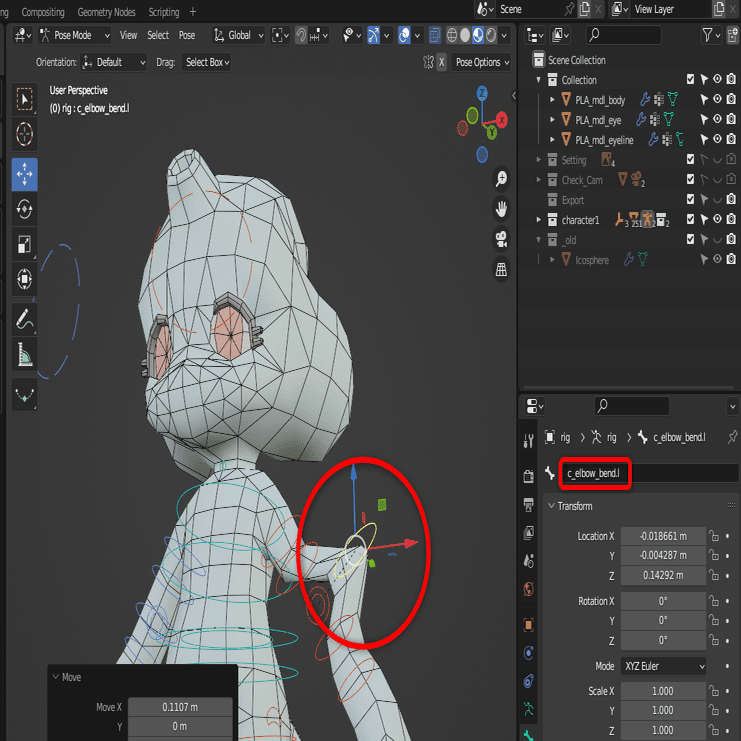Image resolution: width=741 pixels, height=741 pixels.
Task: Toggle Export collection checkbox
Action: (x=690, y=199)
